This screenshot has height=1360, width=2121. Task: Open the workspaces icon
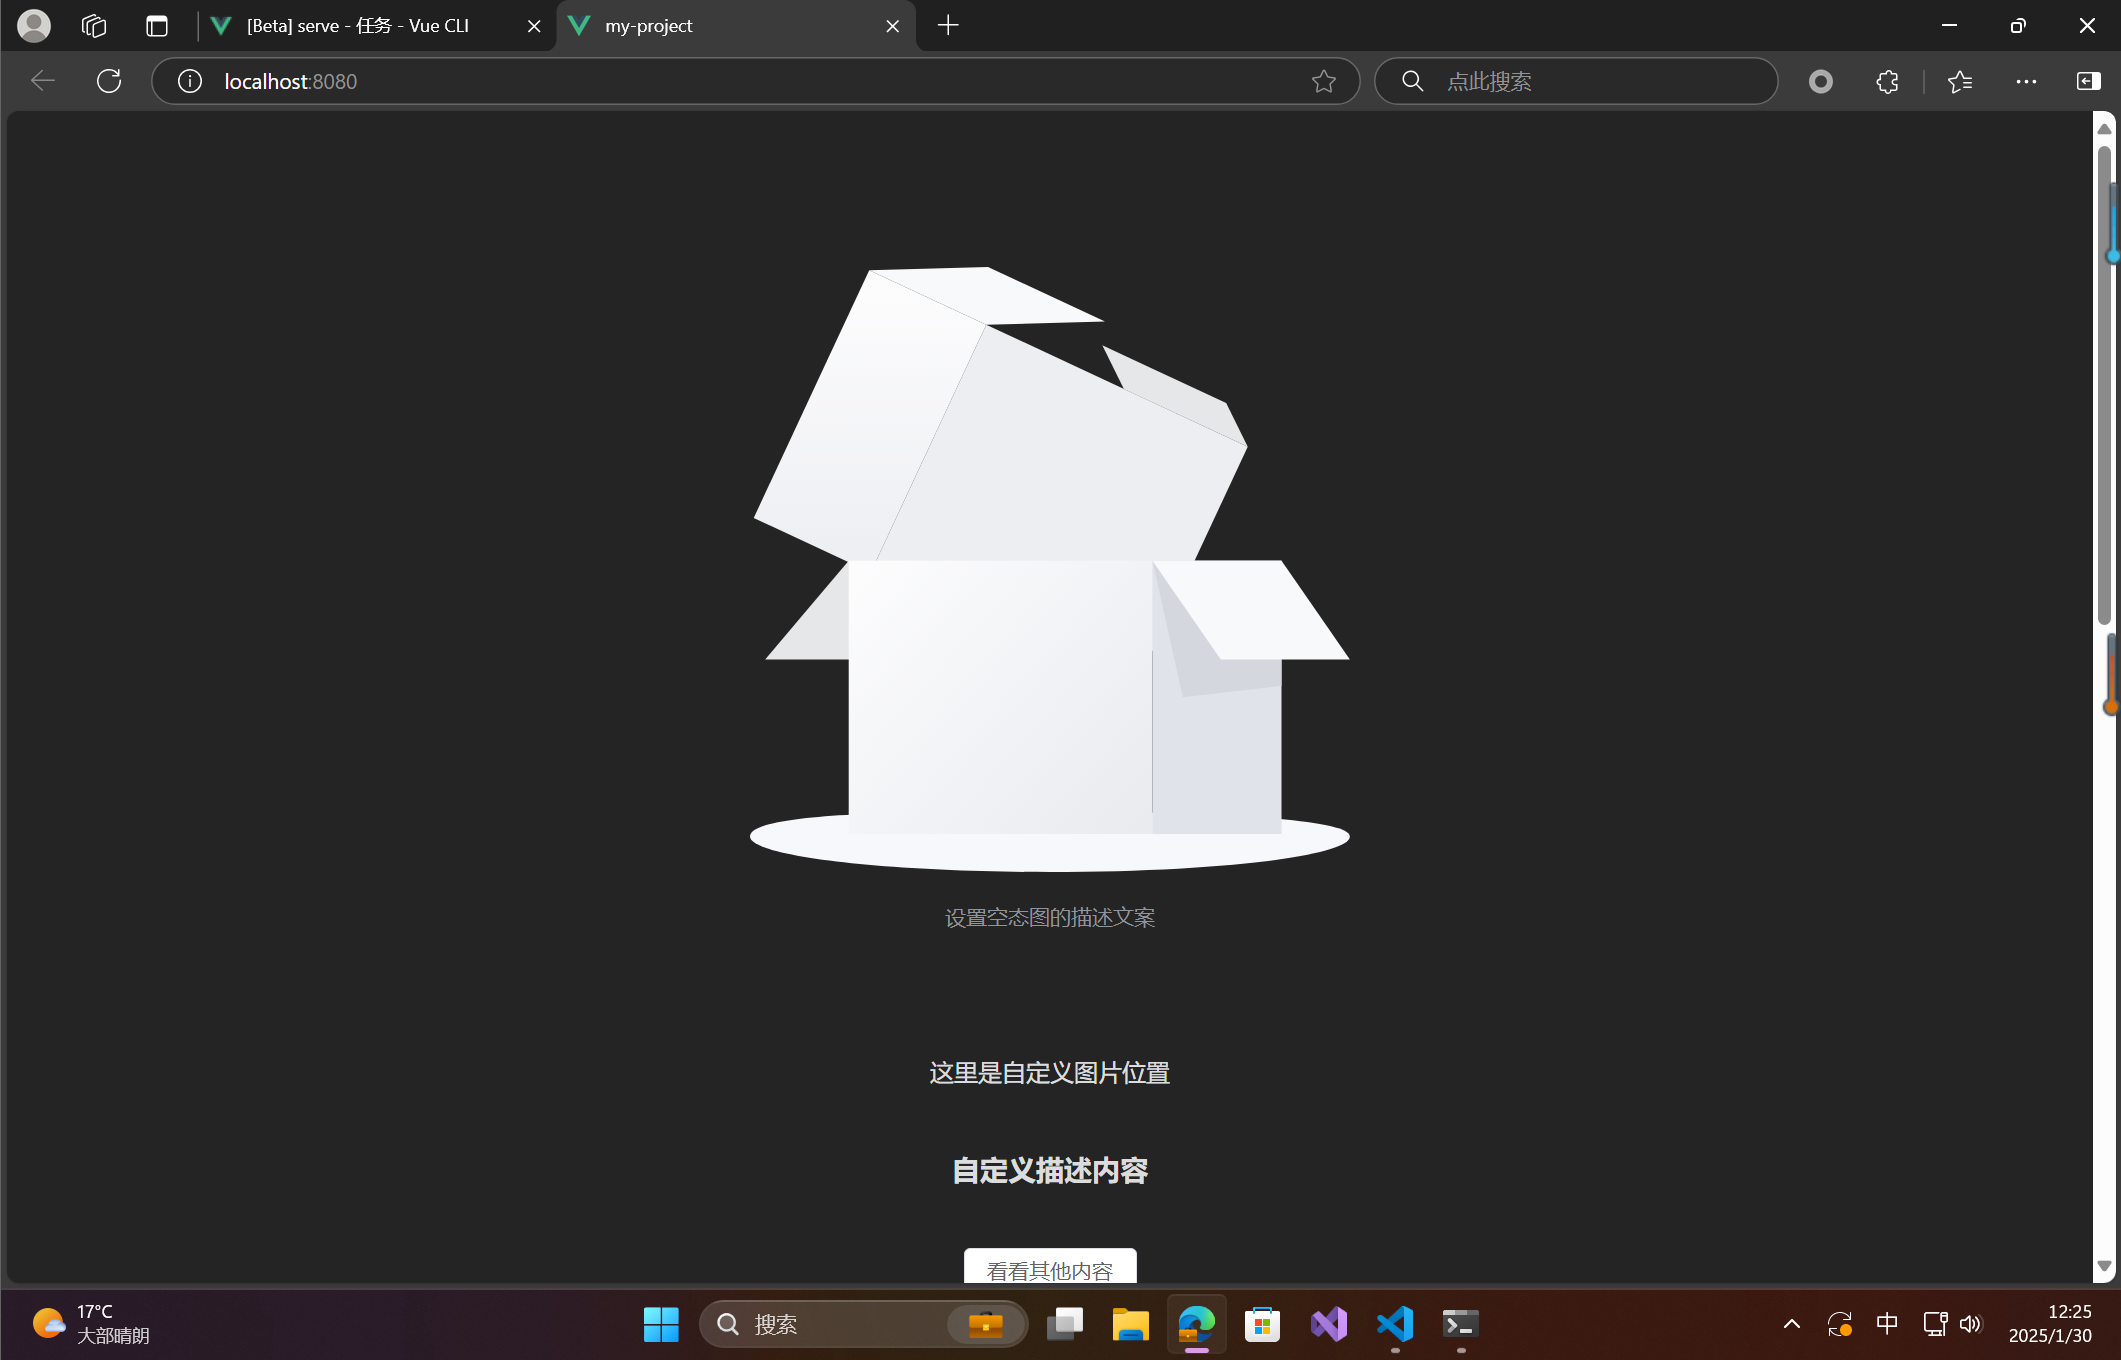click(94, 26)
